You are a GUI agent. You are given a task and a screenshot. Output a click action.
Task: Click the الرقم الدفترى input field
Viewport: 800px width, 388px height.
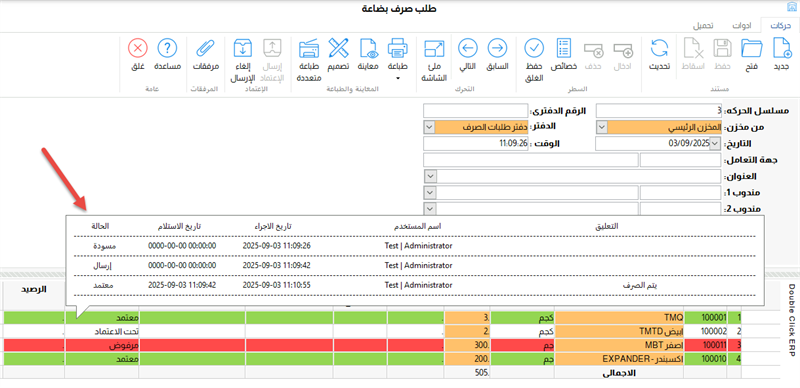[x=476, y=111]
